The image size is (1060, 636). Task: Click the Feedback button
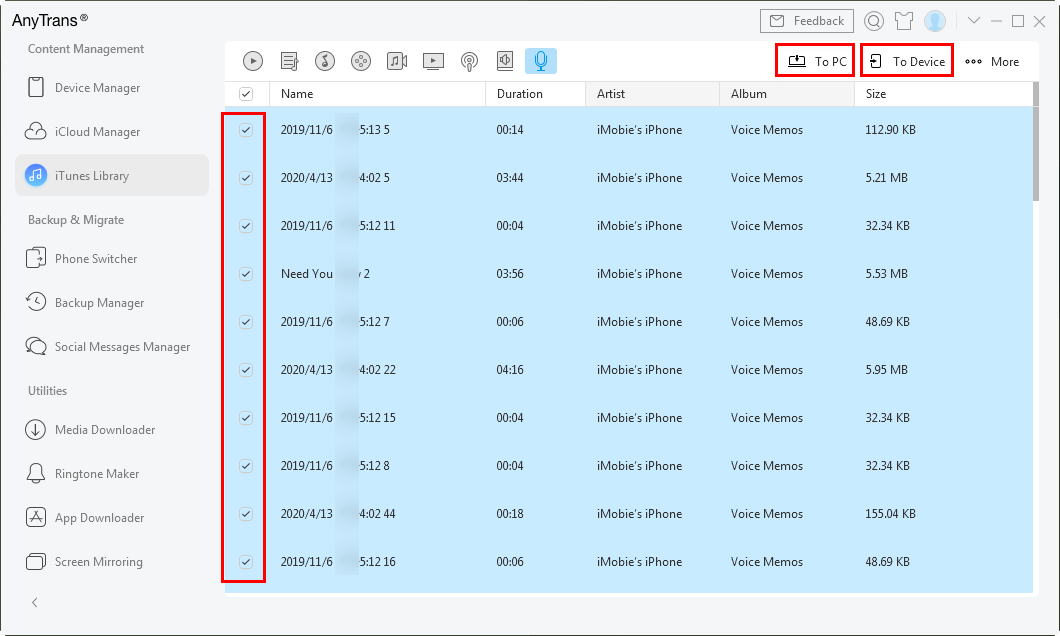pyautogui.click(x=806, y=21)
